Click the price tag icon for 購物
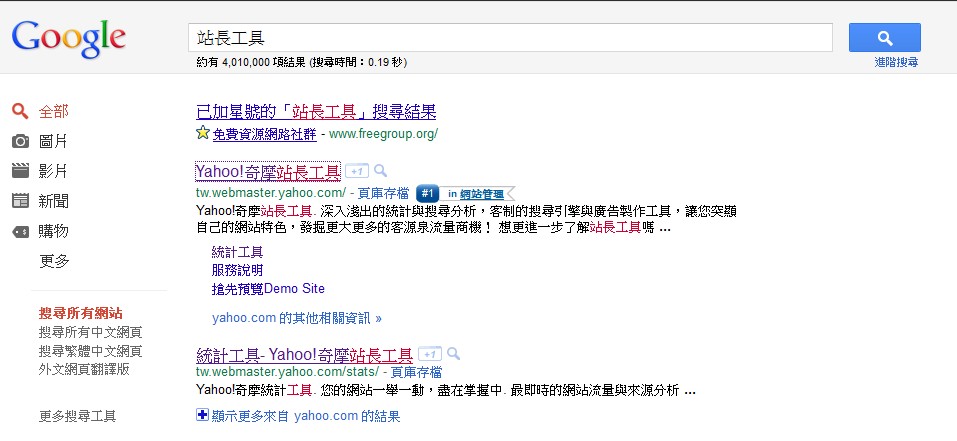Viewport: 957px width, 441px height. point(20,231)
